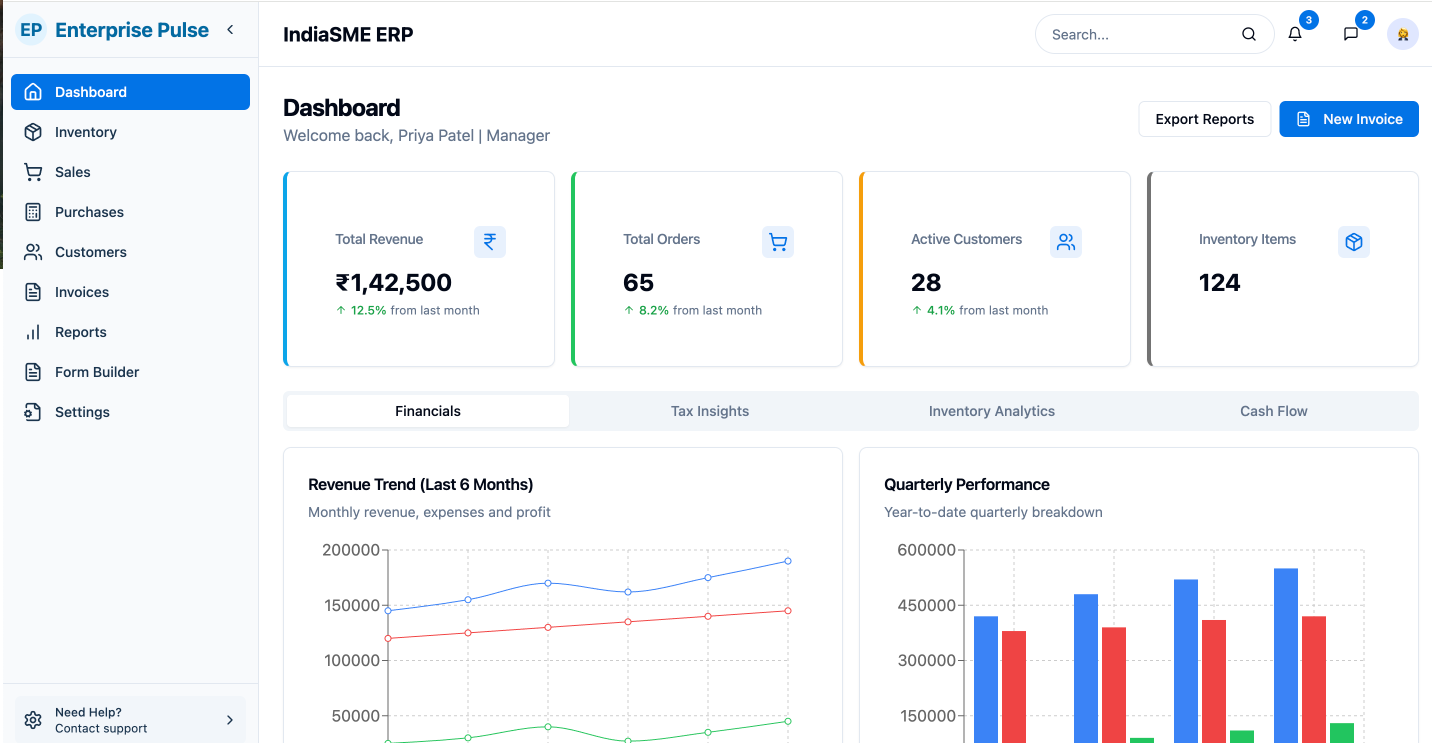Open the Invoices section

81,291
